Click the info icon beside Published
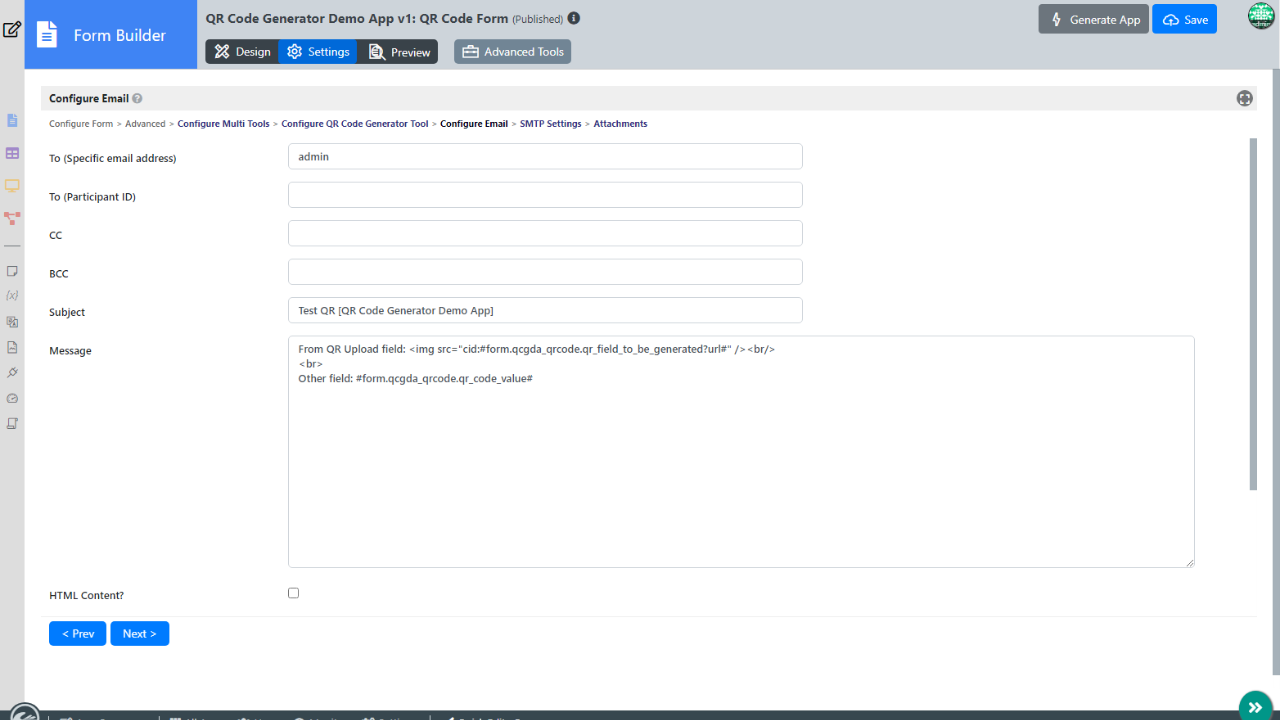Viewport: 1280px width, 720px height. tap(573, 18)
